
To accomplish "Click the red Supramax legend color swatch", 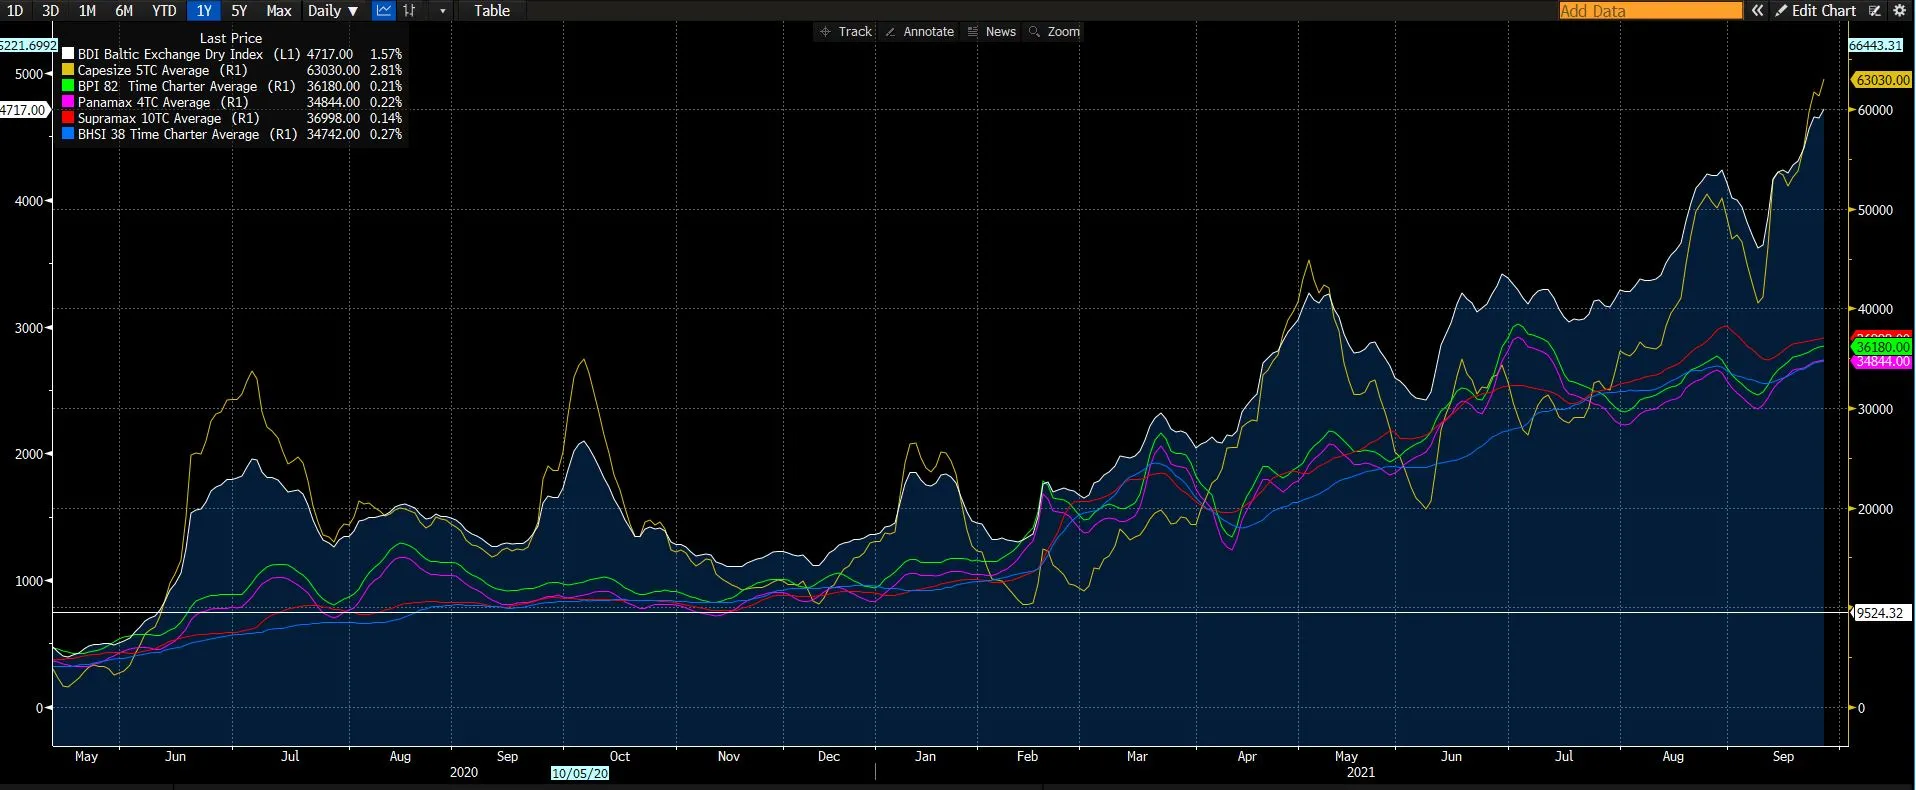I will click(68, 118).
